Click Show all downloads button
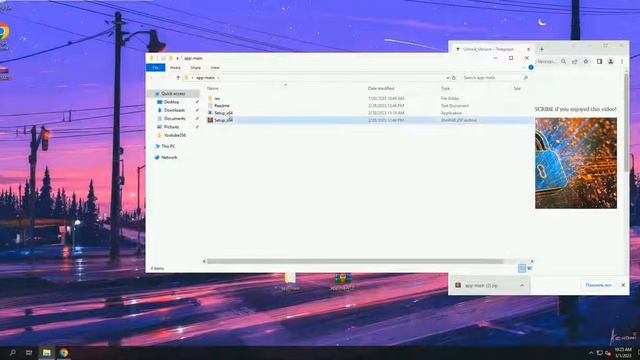640x360 pixels. pyautogui.click(x=598, y=285)
